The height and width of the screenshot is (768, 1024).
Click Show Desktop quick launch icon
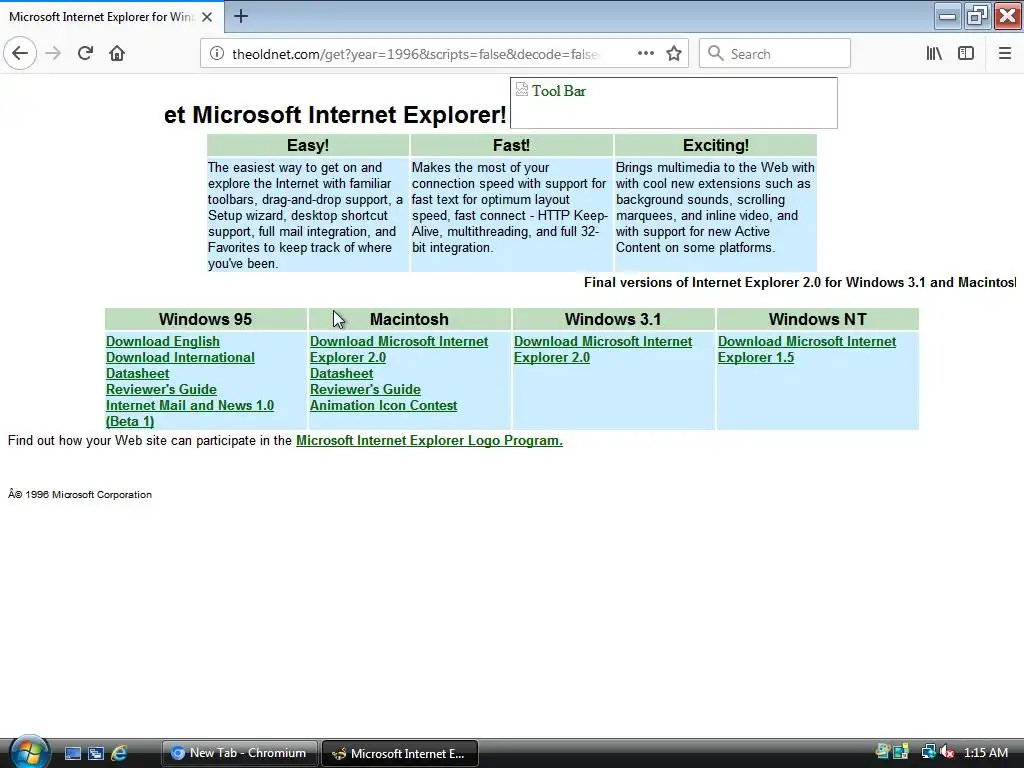click(72, 754)
